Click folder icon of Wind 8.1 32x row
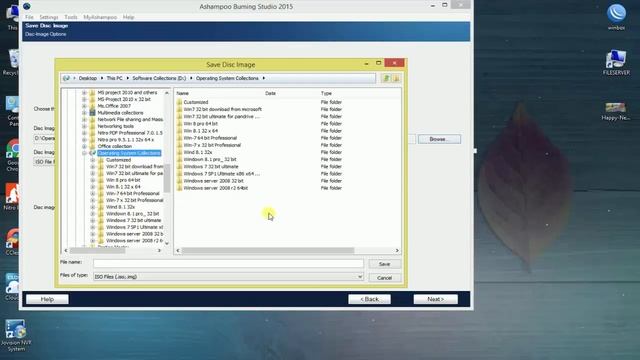The image size is (640, 360). (x=179, y=152)
